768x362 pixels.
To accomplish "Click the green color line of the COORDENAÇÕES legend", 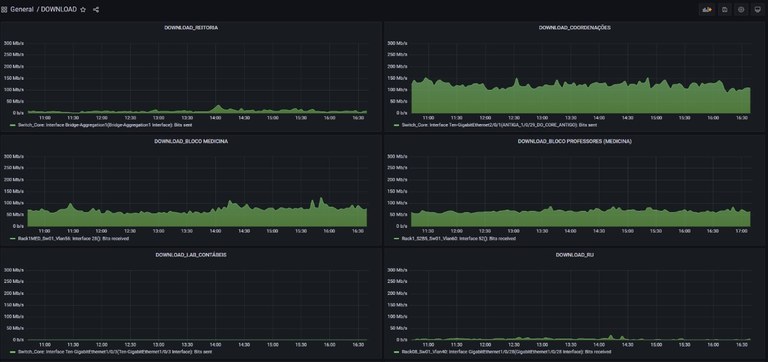I will pos(396,125).
